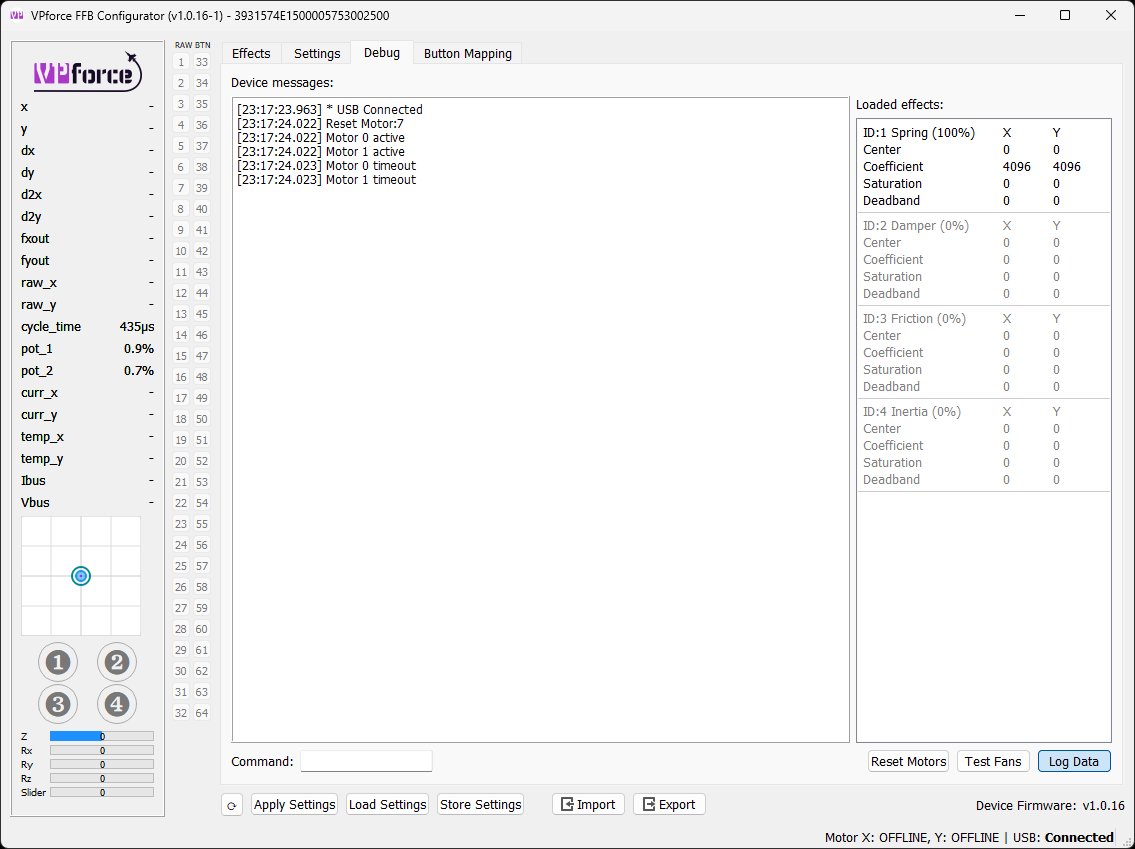The height and width of the screenshot is (849, 1135).
Task: Click round button indicator 2
Action: click(117, 662)
